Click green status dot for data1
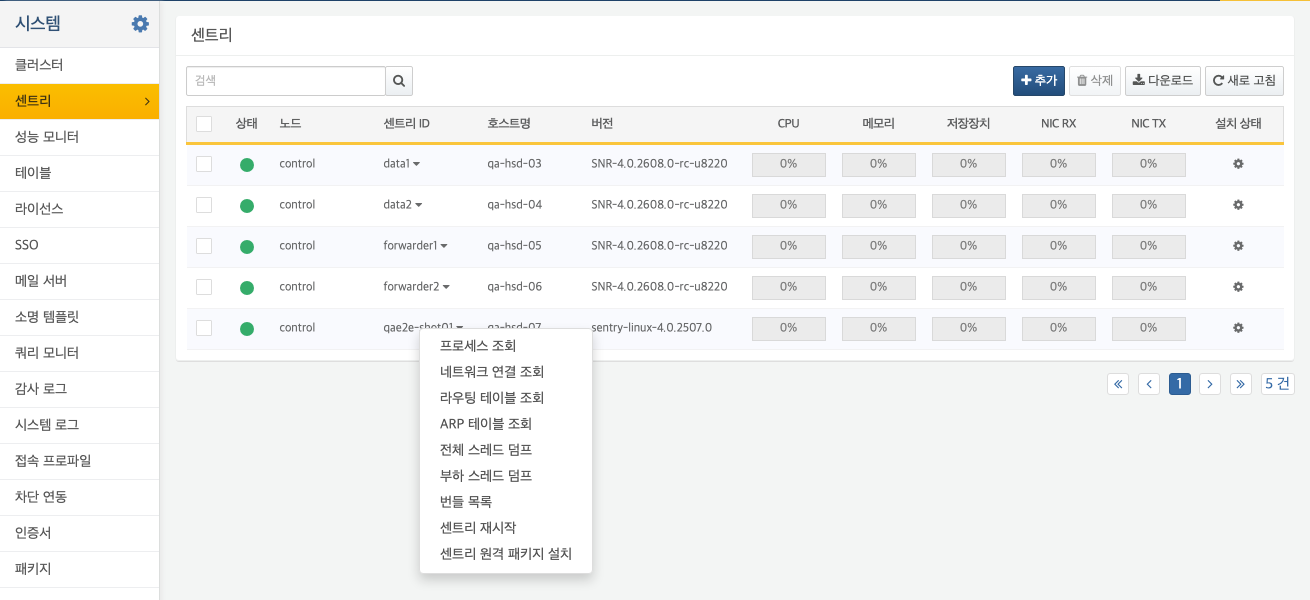This screenshot has width=1310, height=600. 247,165
